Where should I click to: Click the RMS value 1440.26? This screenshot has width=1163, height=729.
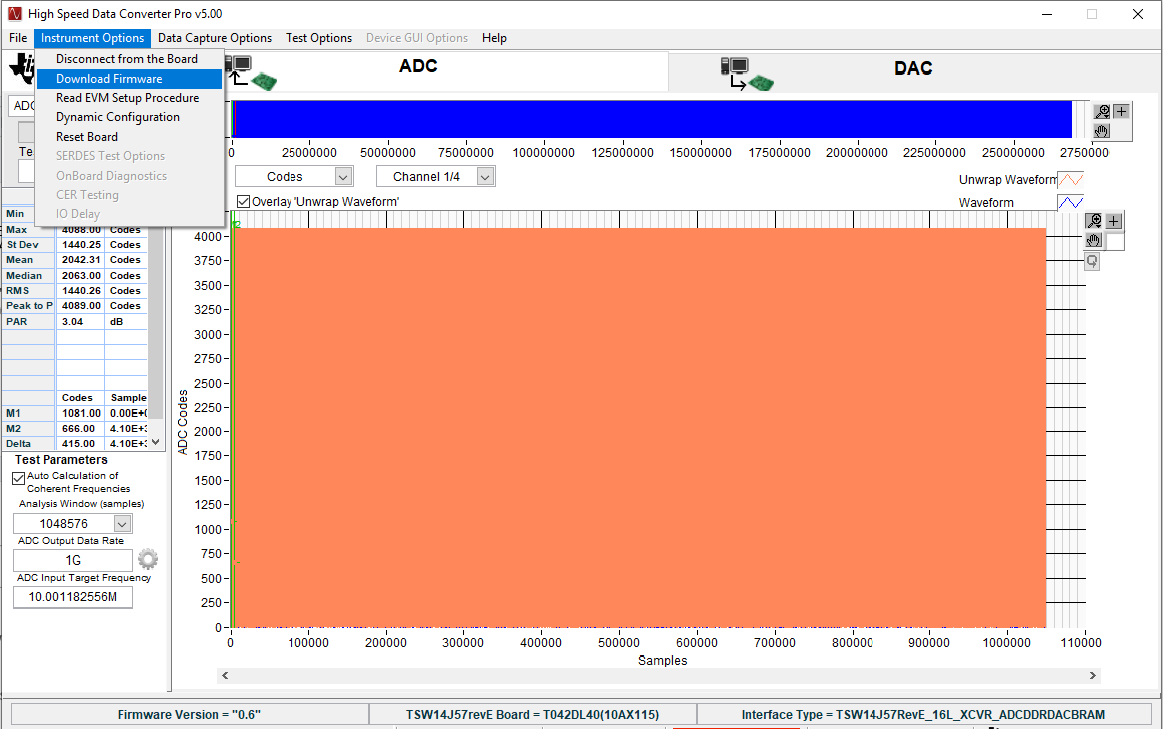click(80, 291)
